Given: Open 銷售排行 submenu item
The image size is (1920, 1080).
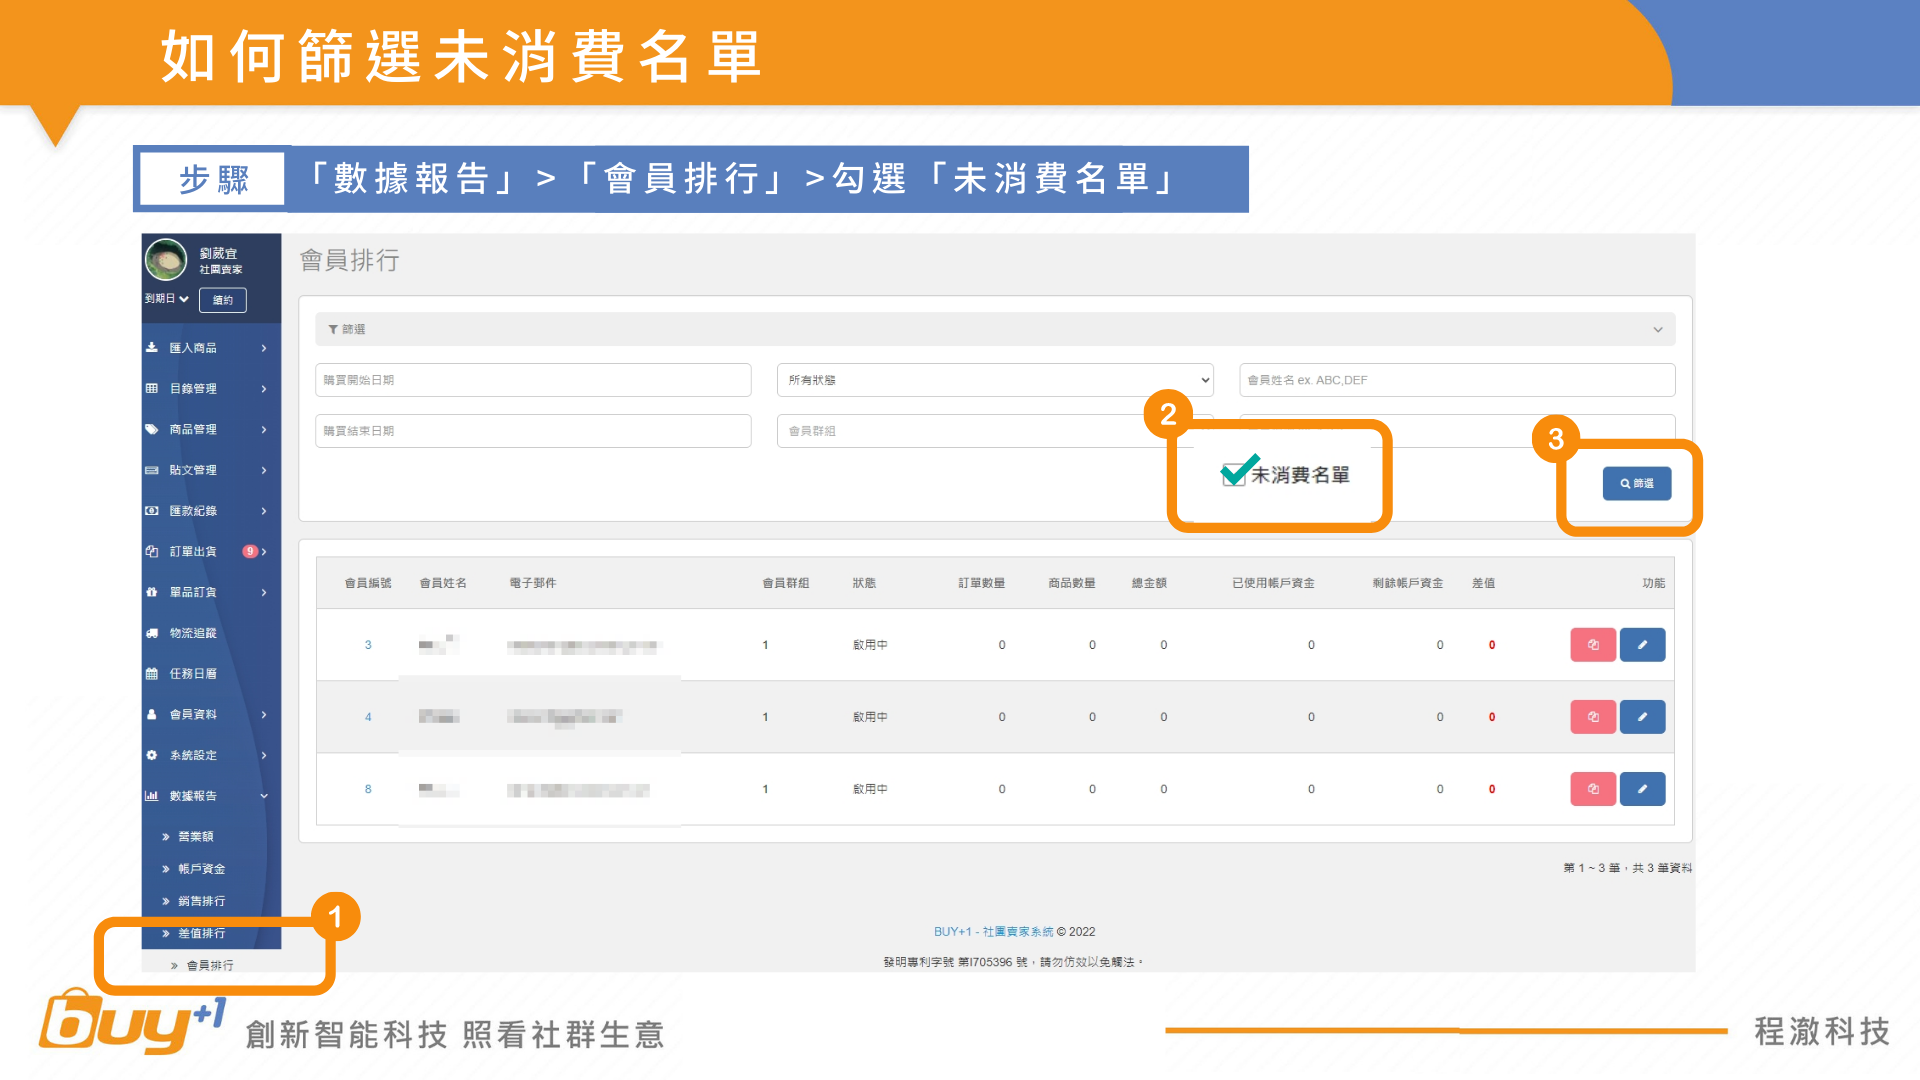Looking at the screenshot, I should [201, 901].
